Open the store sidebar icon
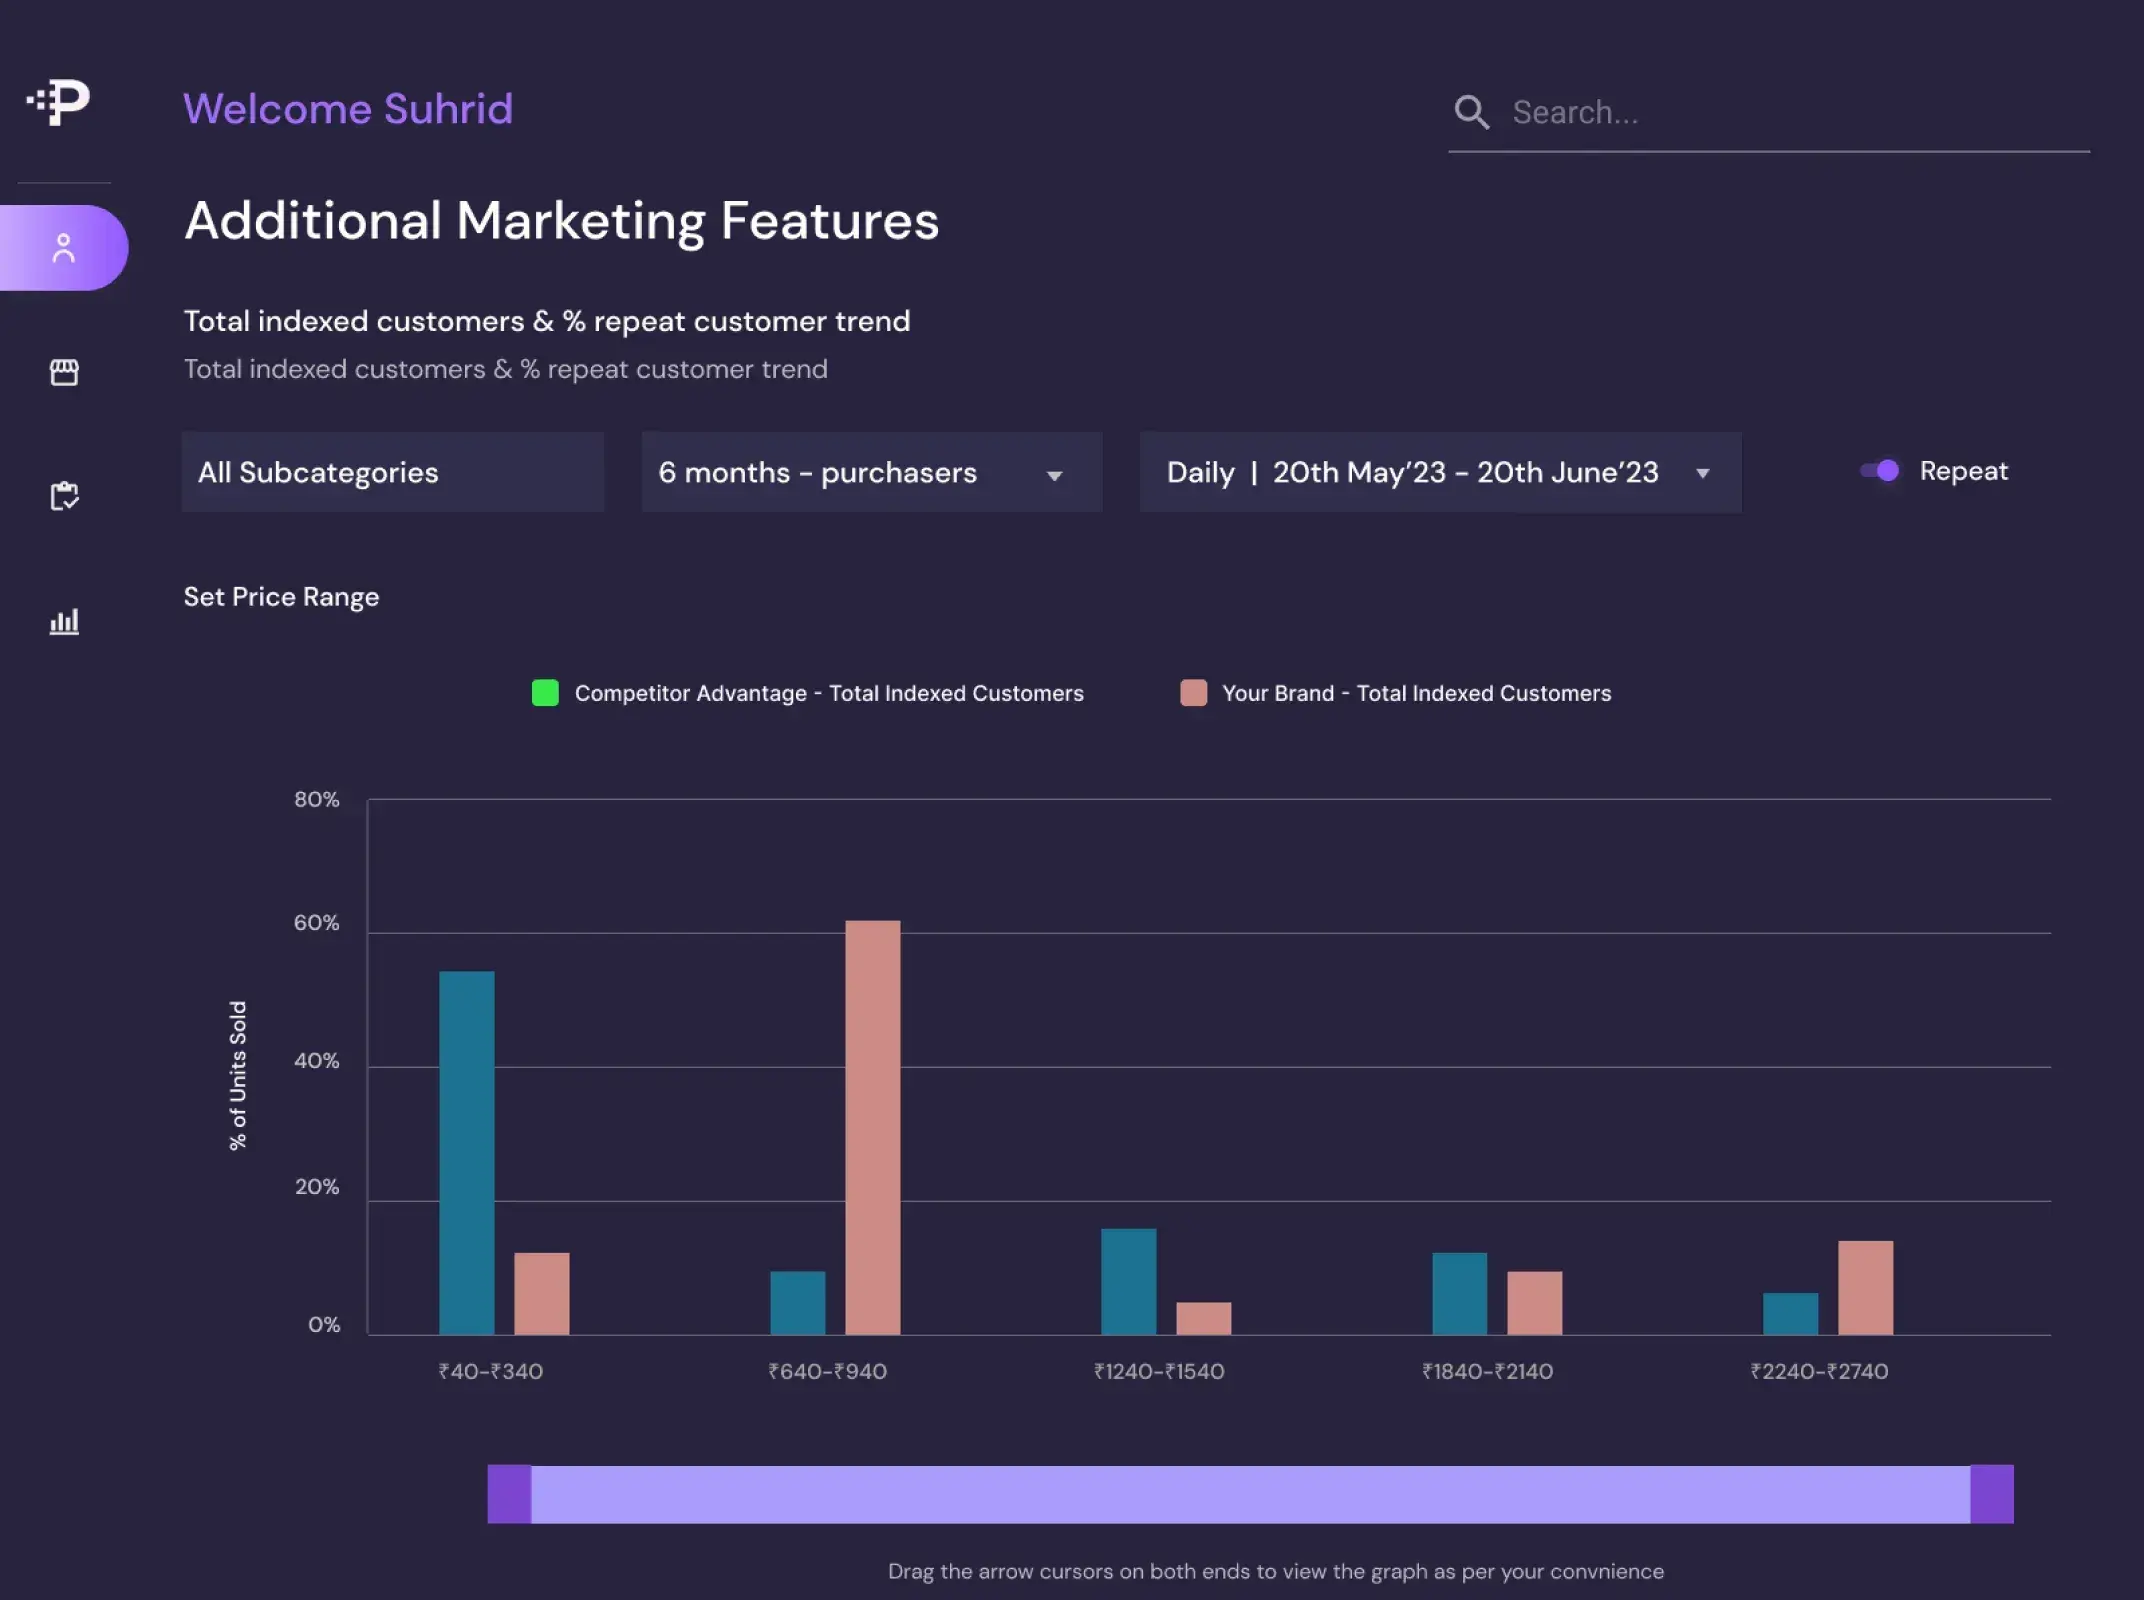 64,372
